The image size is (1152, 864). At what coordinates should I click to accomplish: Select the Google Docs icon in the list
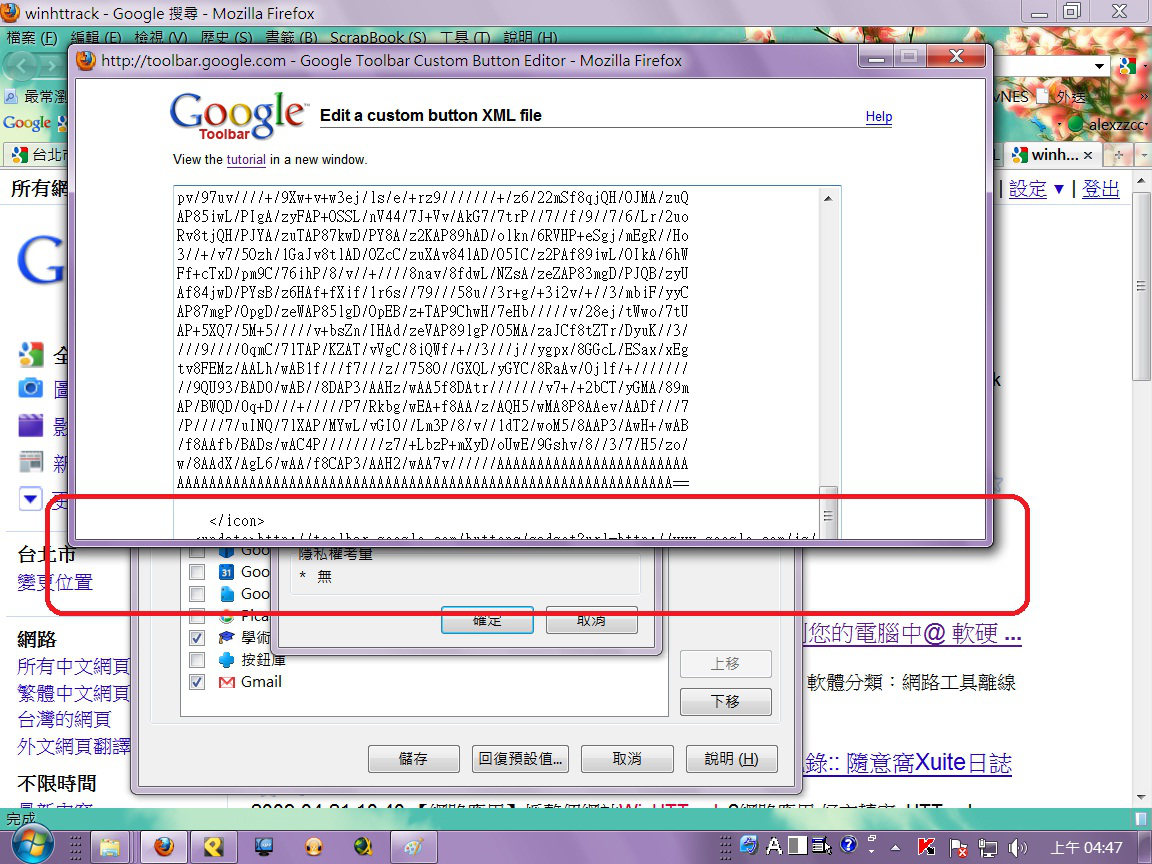pos(226,594)
